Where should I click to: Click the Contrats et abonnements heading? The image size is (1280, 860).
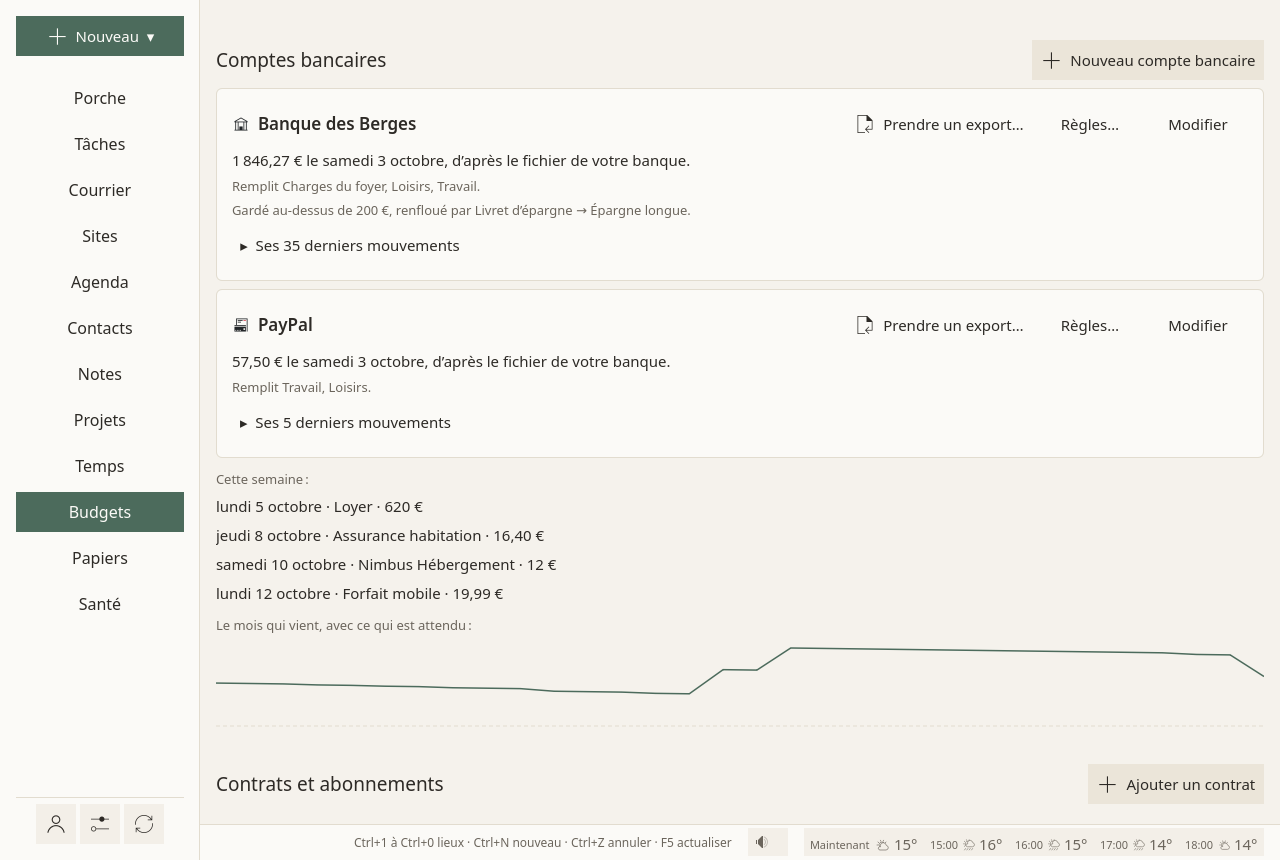[x=330, y=784]
